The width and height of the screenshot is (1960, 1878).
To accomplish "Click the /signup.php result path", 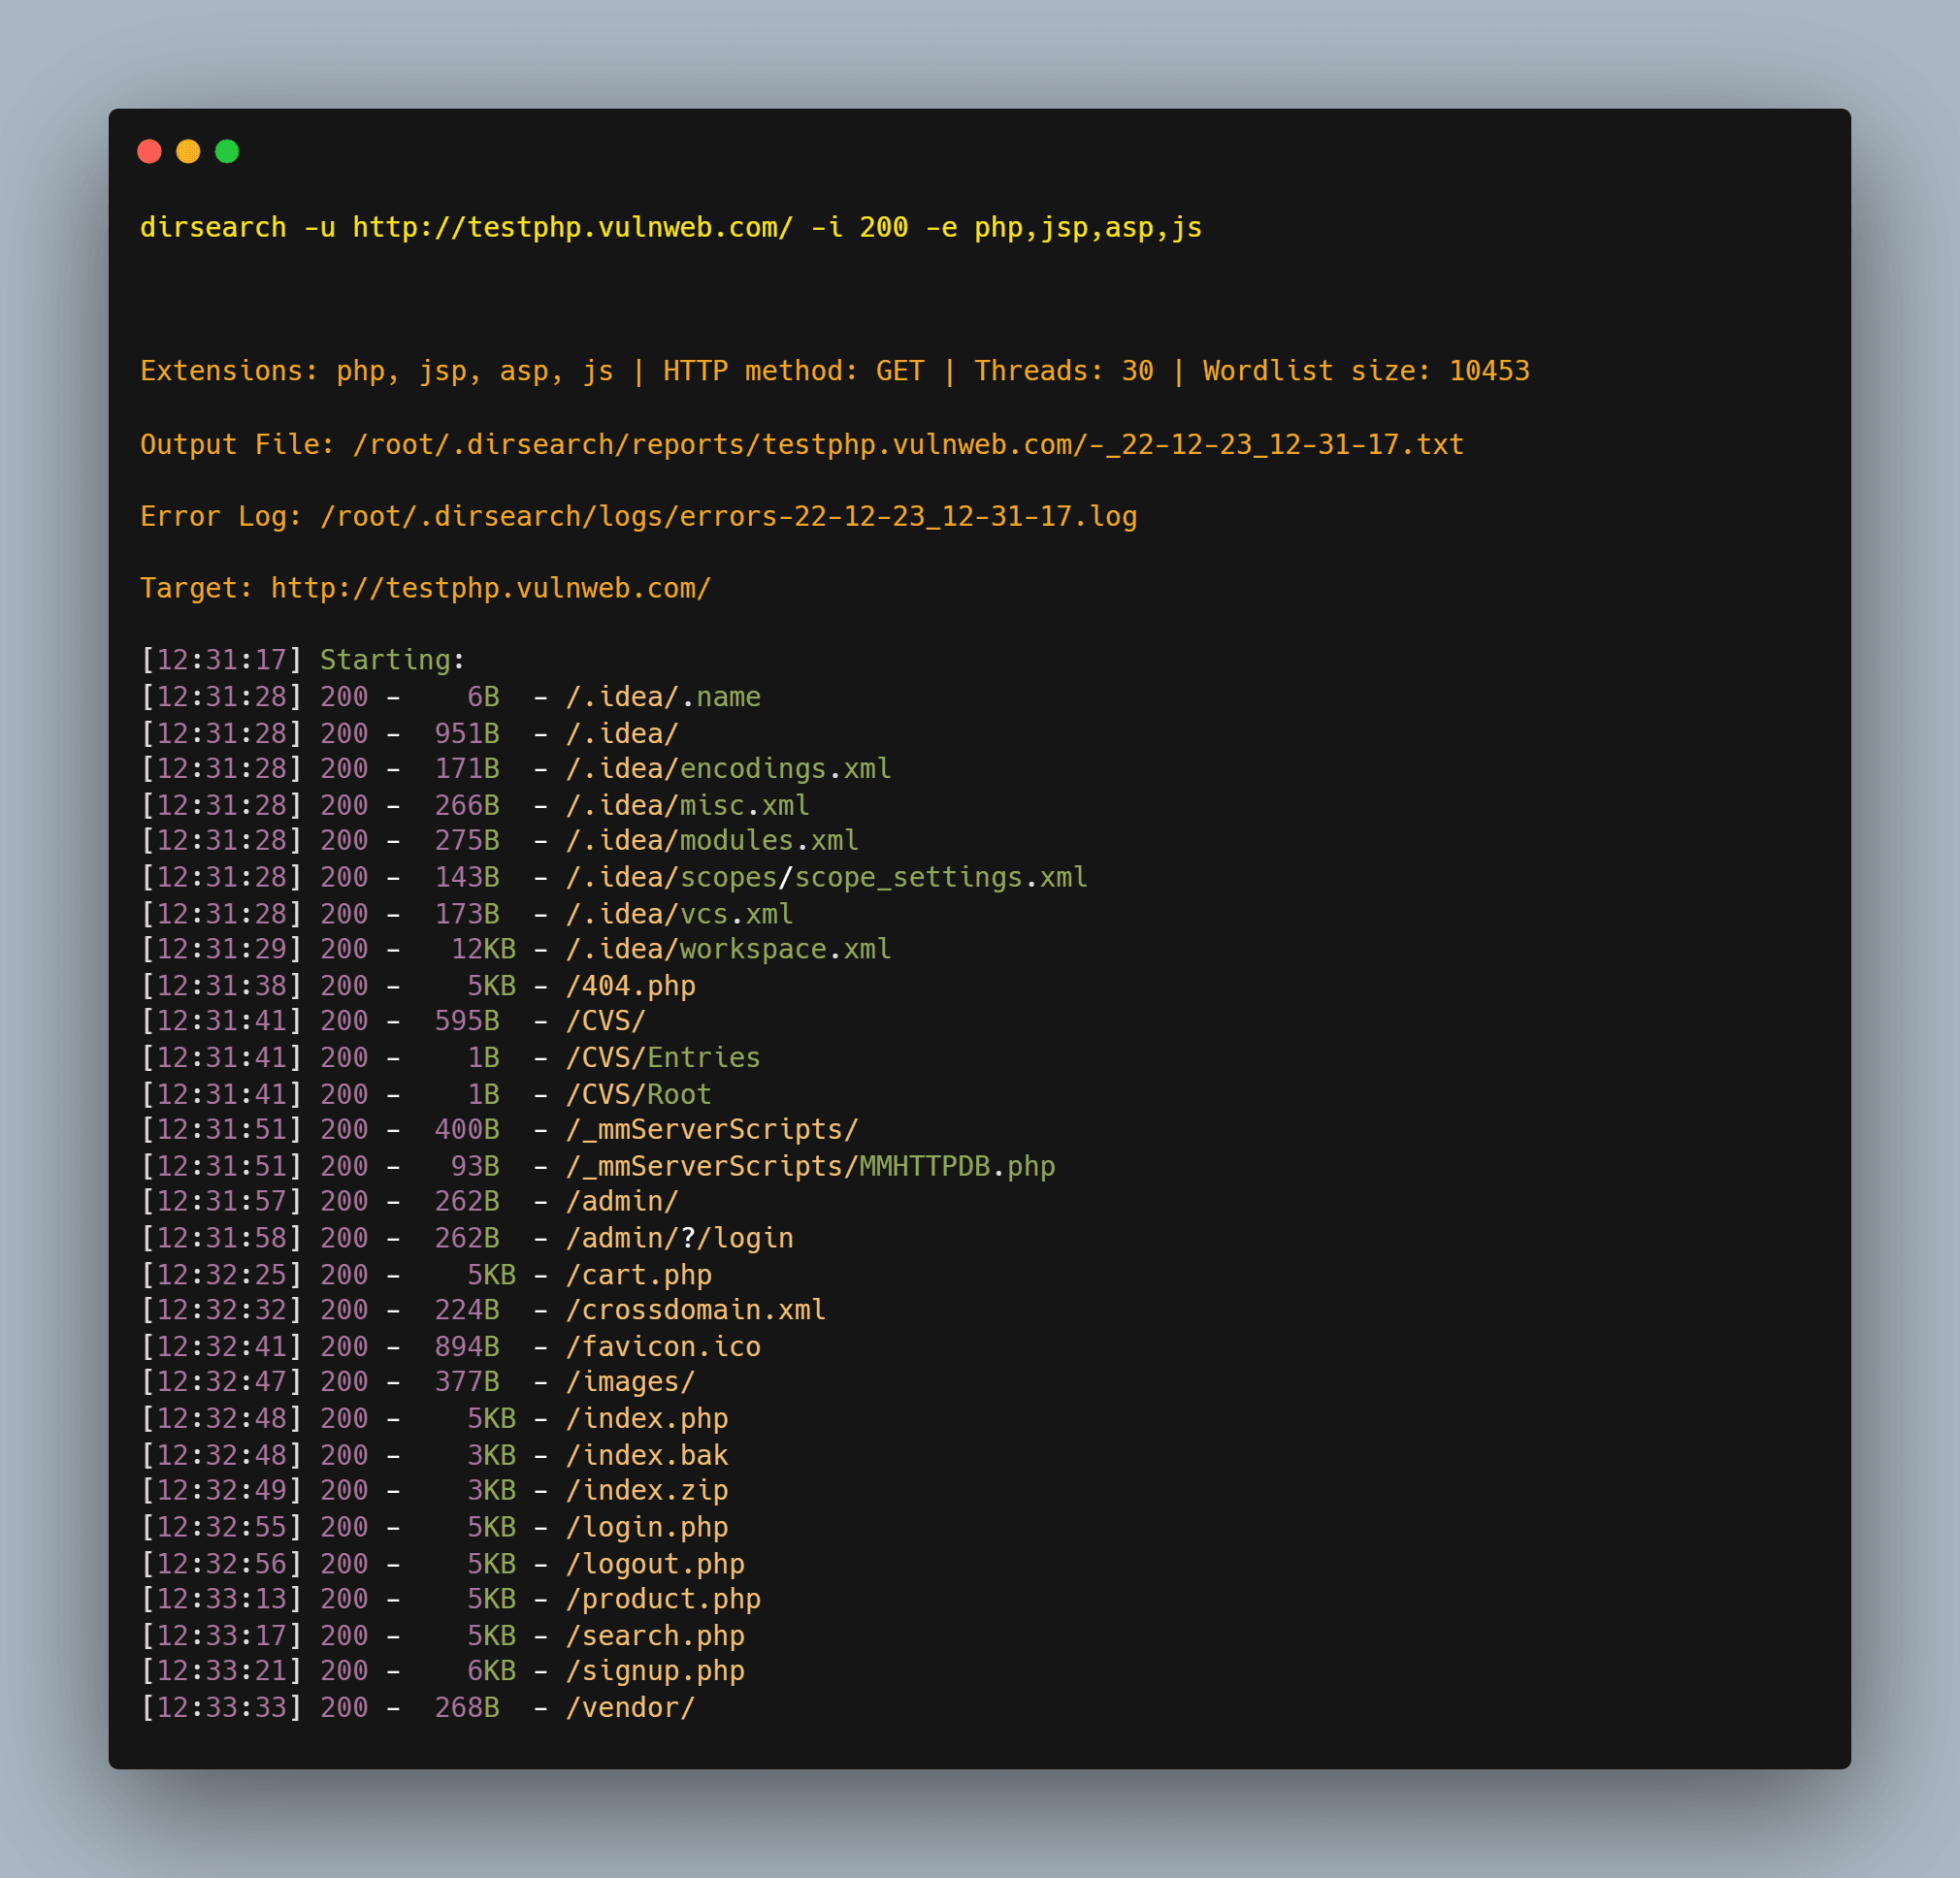I will [x=655, y=1671].
